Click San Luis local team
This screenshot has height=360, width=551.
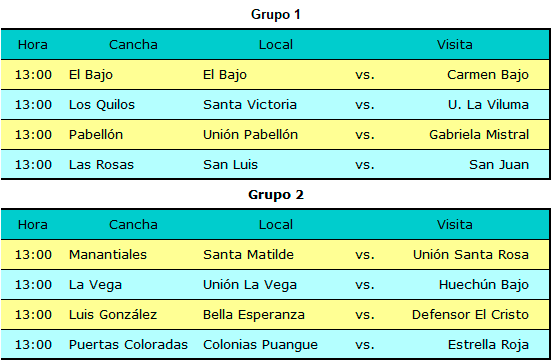pyautogui.click(x=230, y=165)
